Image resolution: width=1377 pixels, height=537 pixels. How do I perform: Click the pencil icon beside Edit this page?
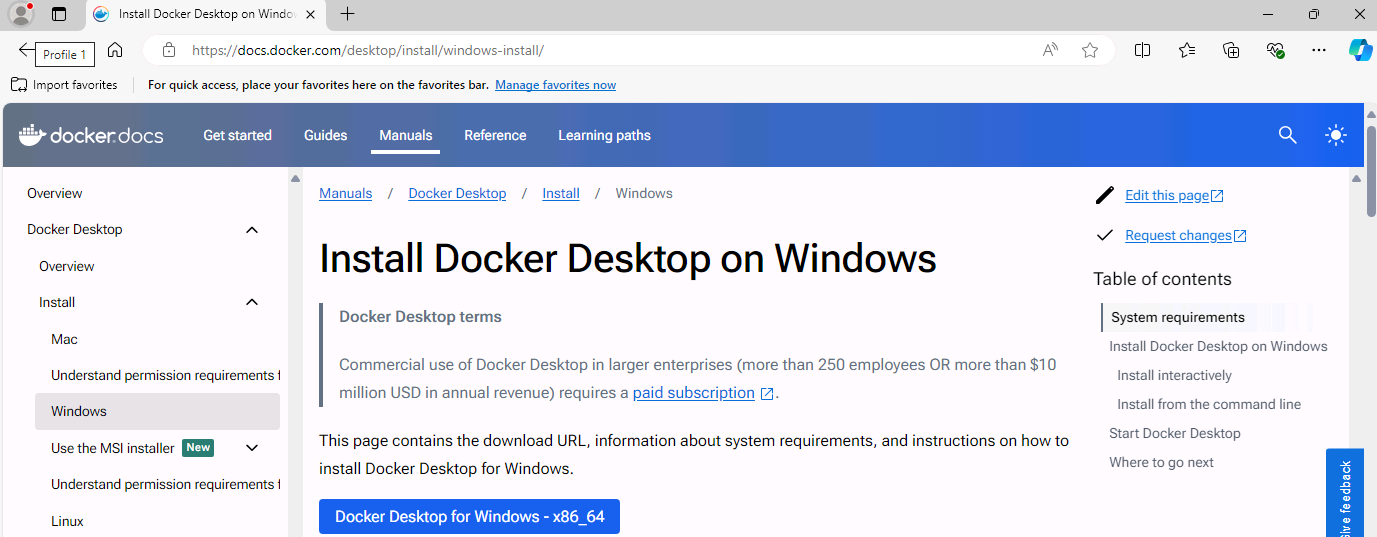click(1105, 195)
